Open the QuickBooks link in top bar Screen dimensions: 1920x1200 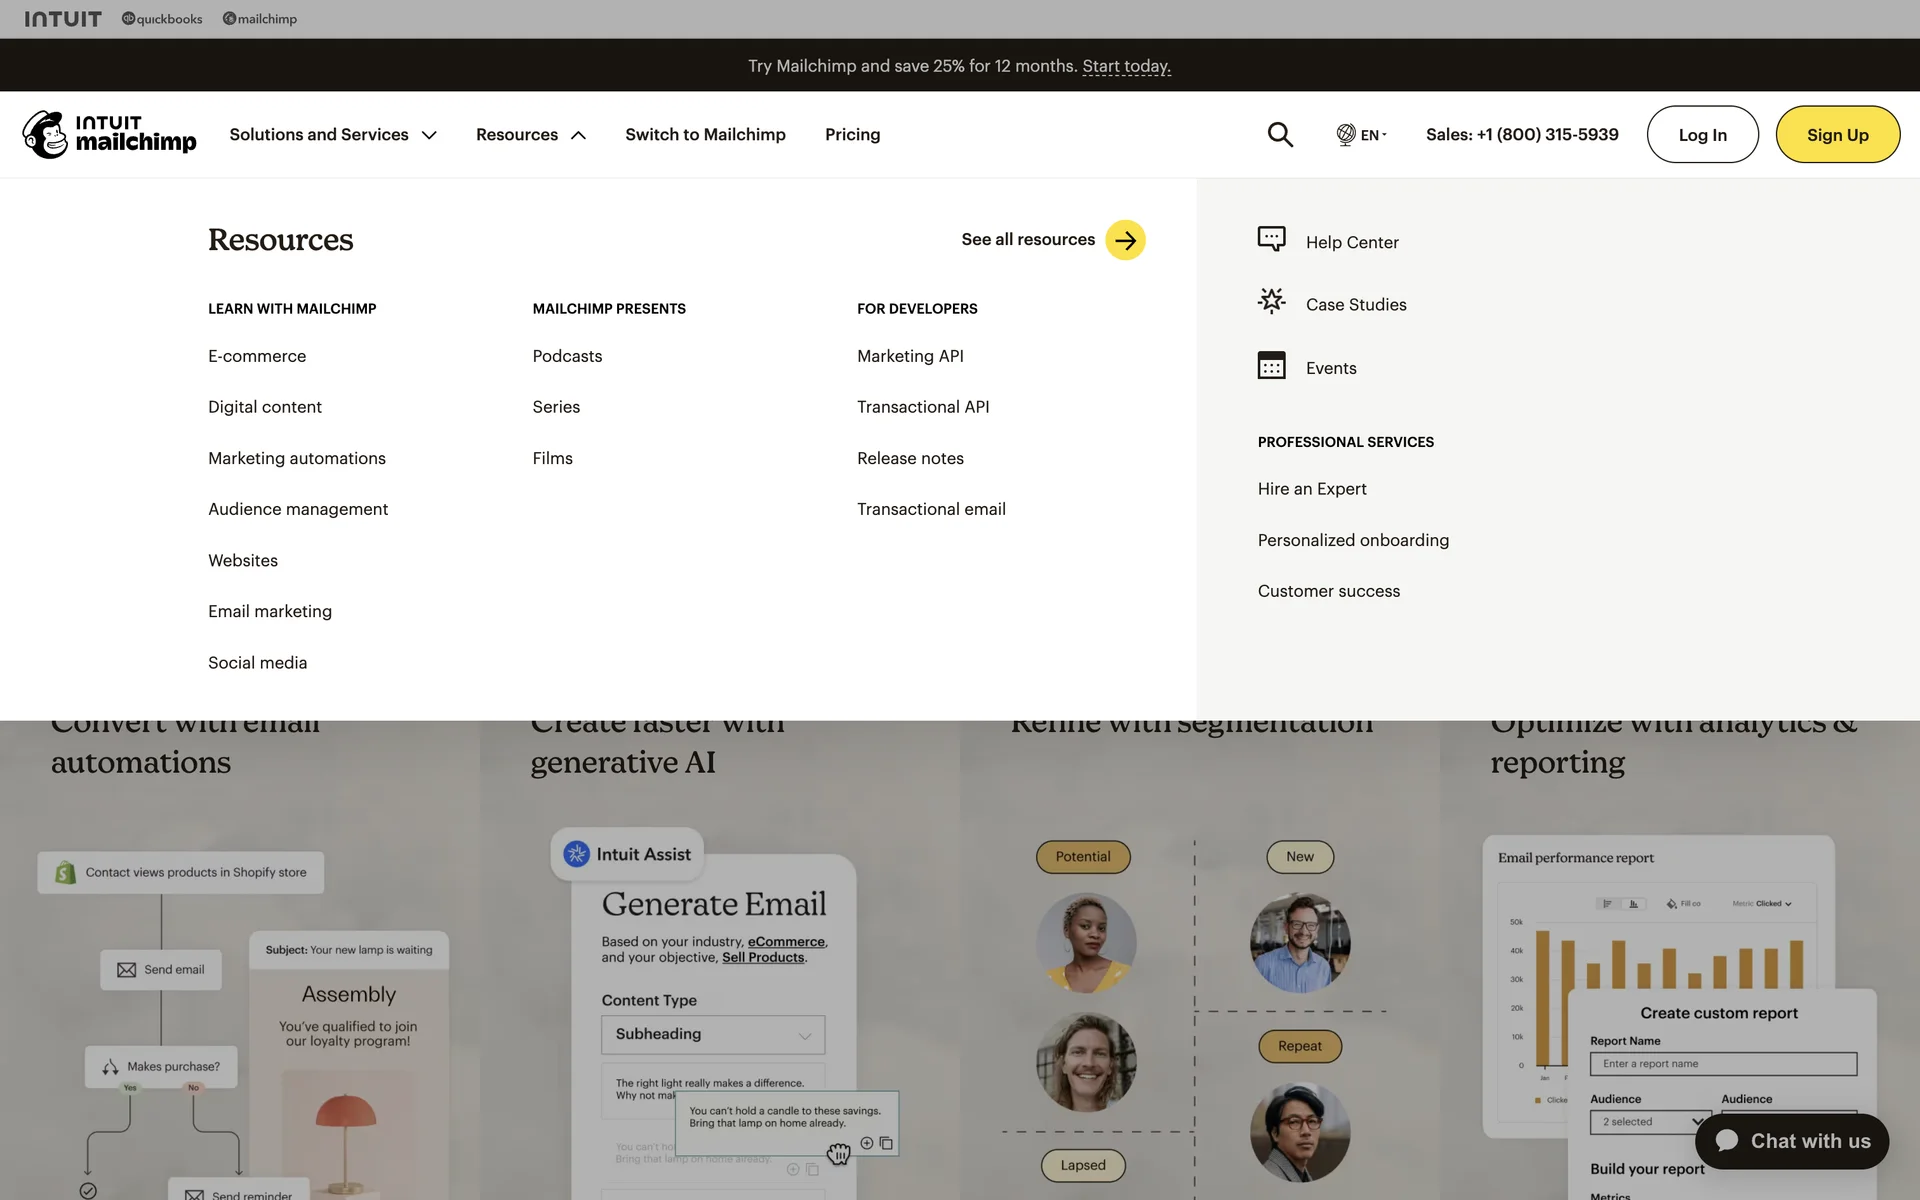(162, 19)
